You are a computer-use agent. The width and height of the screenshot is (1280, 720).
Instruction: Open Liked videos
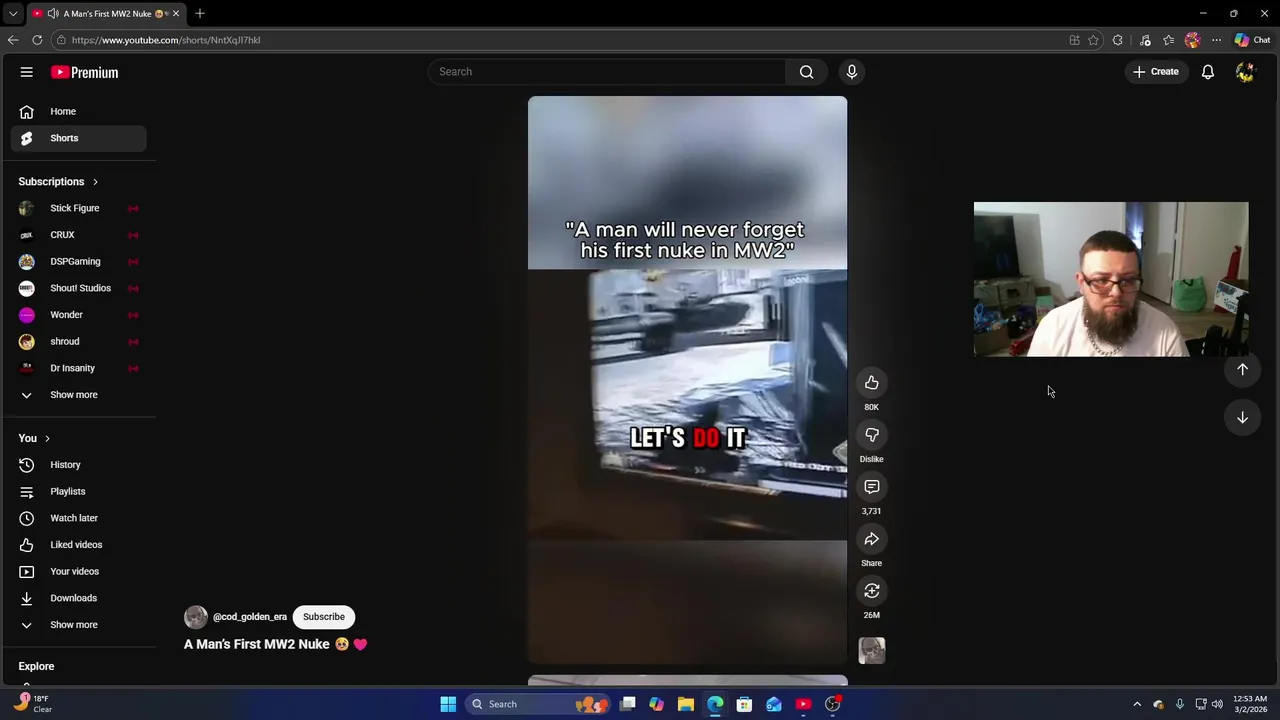(x=78, y=545)
